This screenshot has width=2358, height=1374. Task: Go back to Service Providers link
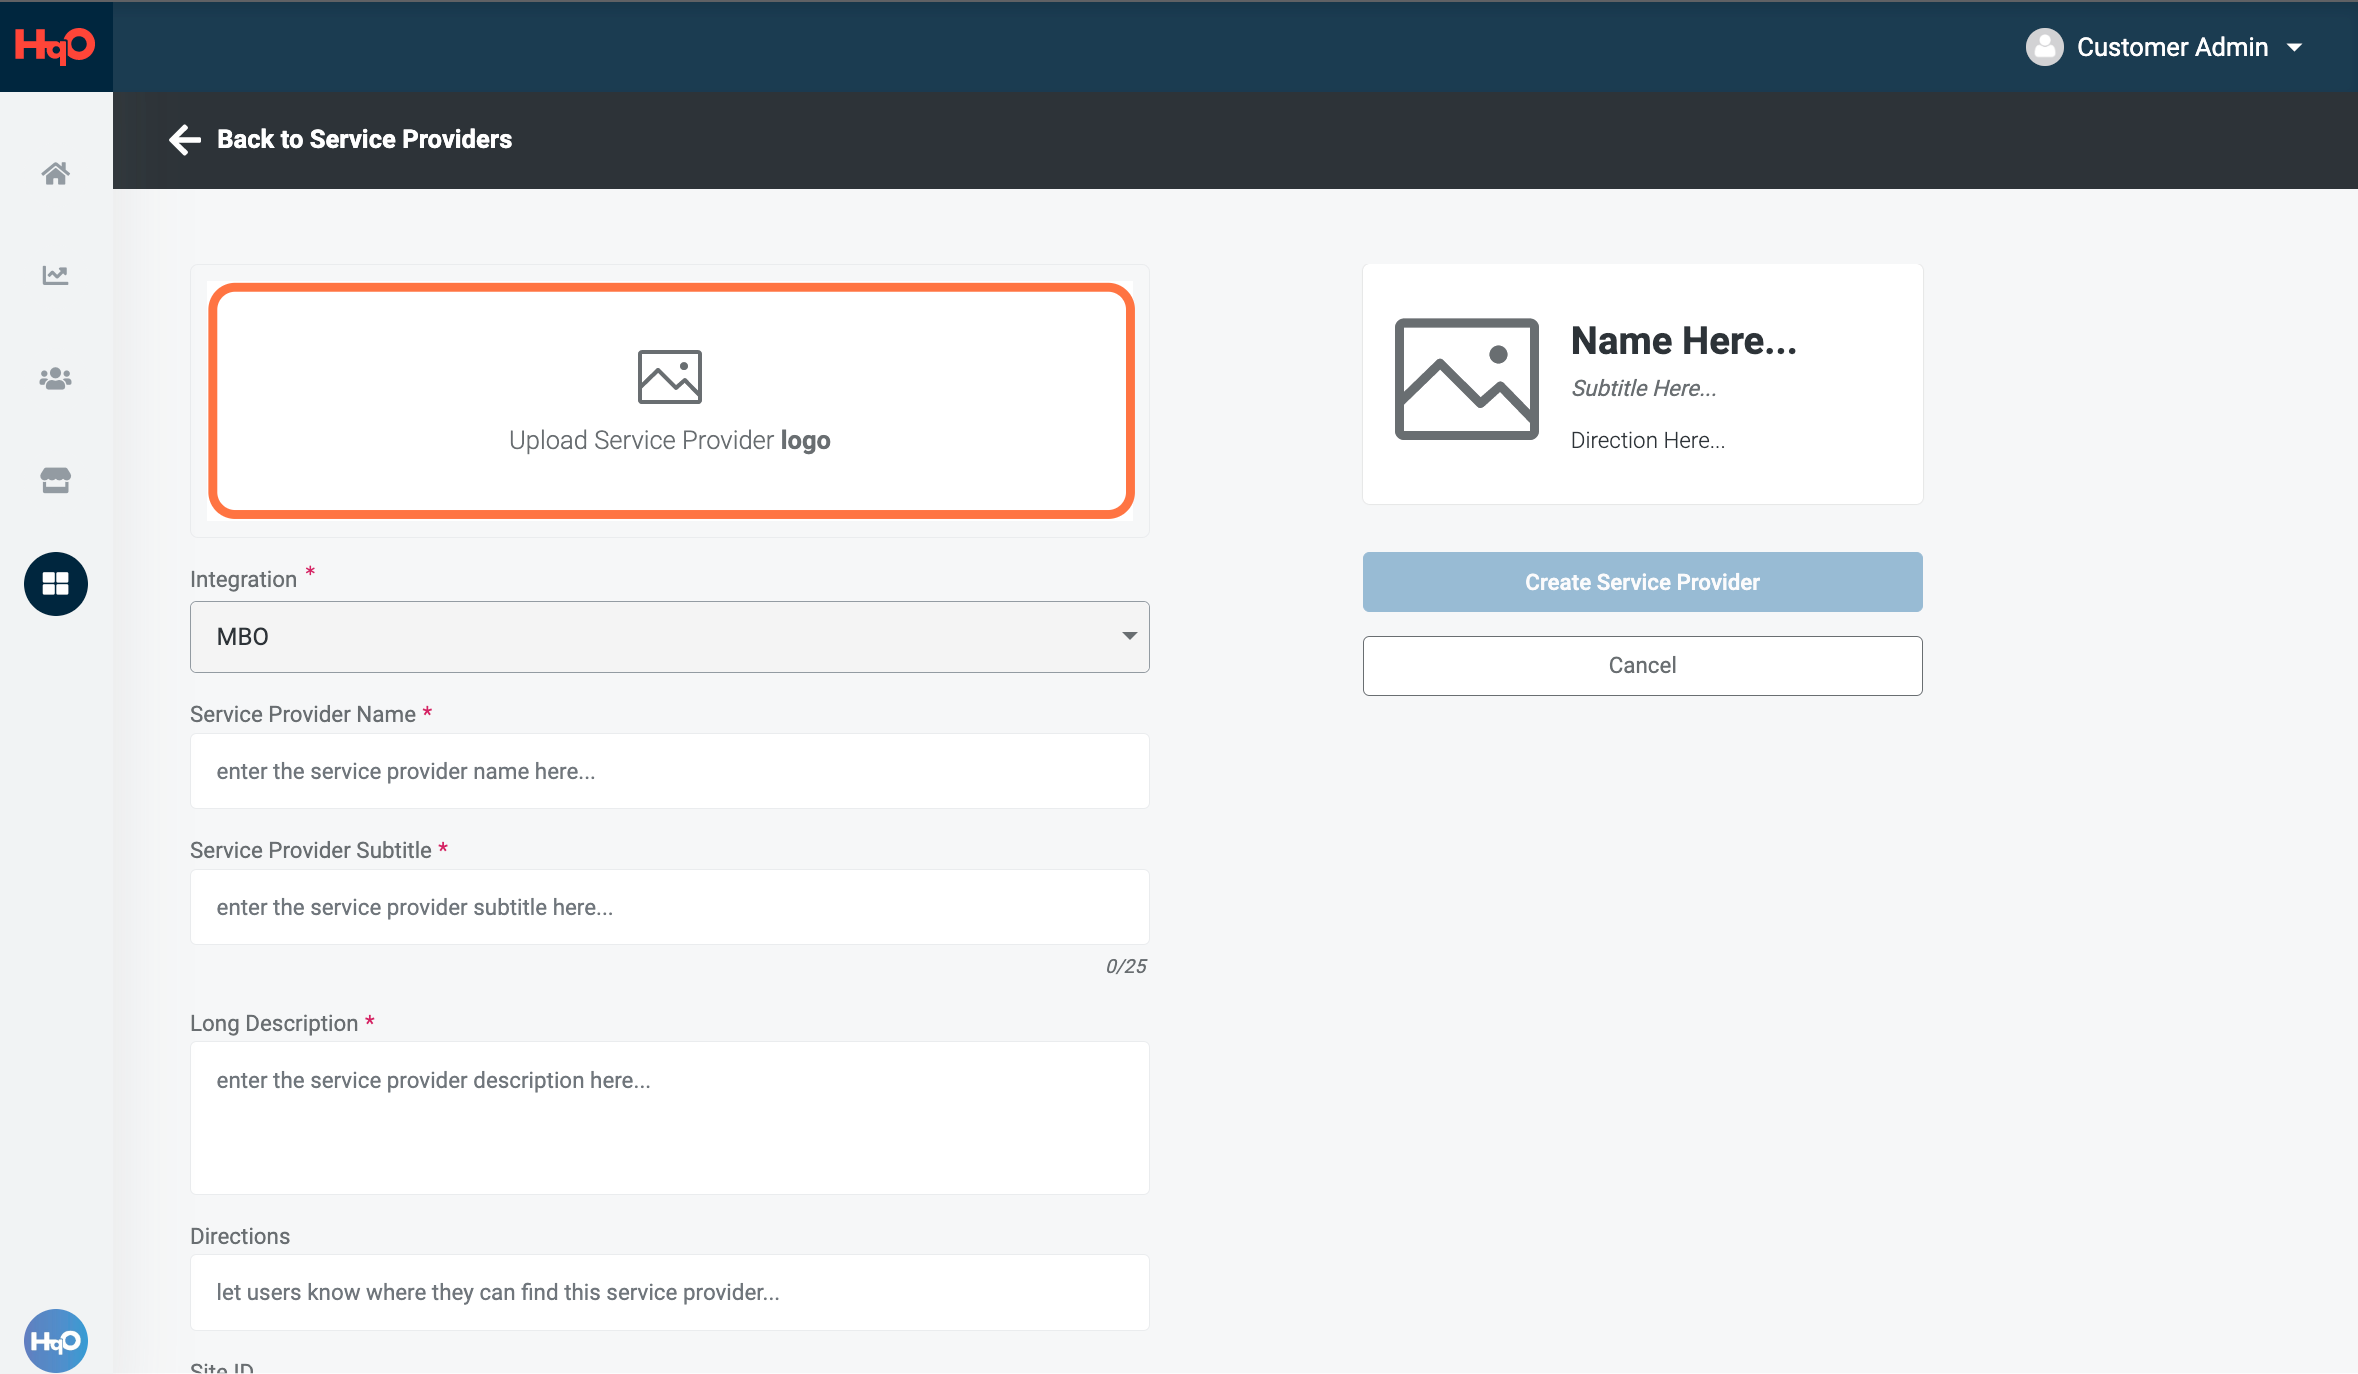click(x=364, y=139)
